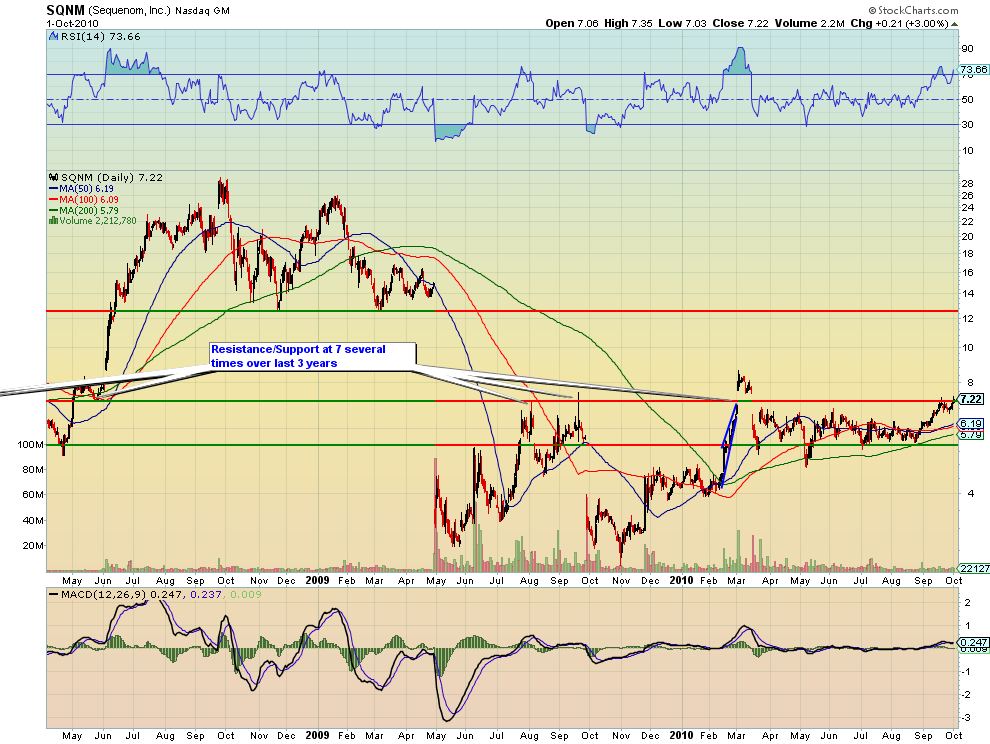Image resolution: width=990 pixels, height=744 pixels.
Task: Click the SQNM ticker symbol title
Action: (66, 10)
